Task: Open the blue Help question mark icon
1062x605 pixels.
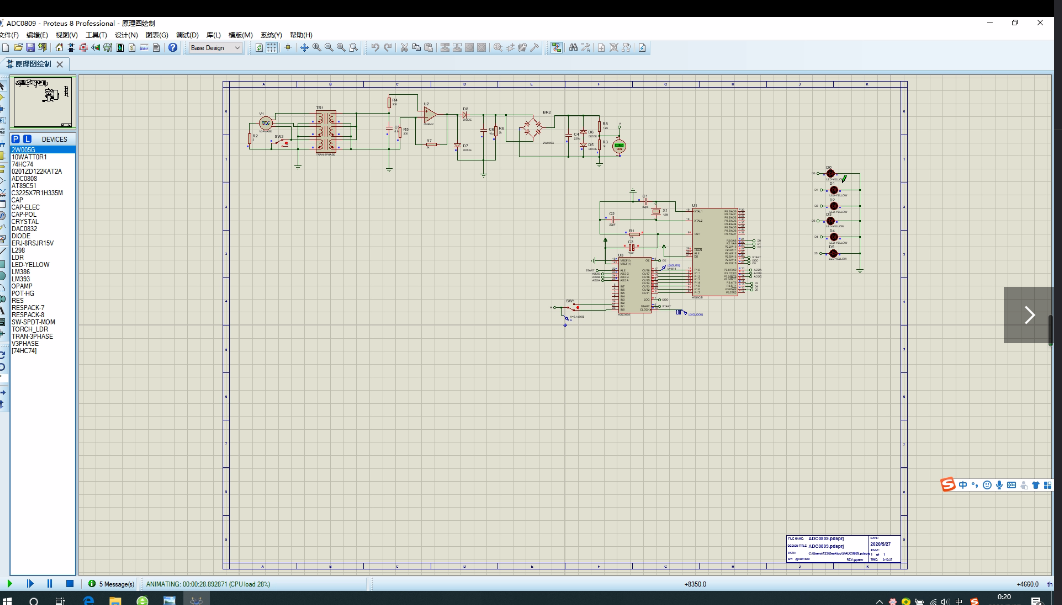Action: pyautogui.click(x=173, y=47)
